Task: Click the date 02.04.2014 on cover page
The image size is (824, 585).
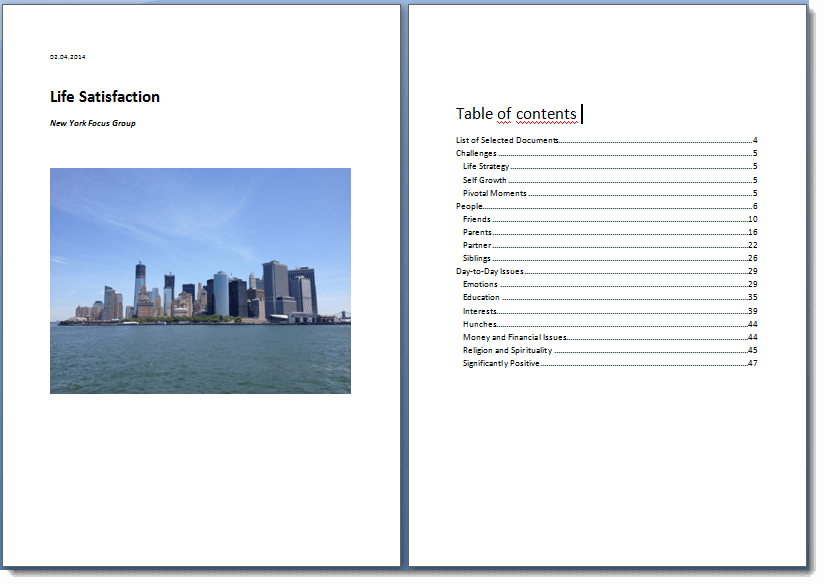Action: tap(68, 57)
